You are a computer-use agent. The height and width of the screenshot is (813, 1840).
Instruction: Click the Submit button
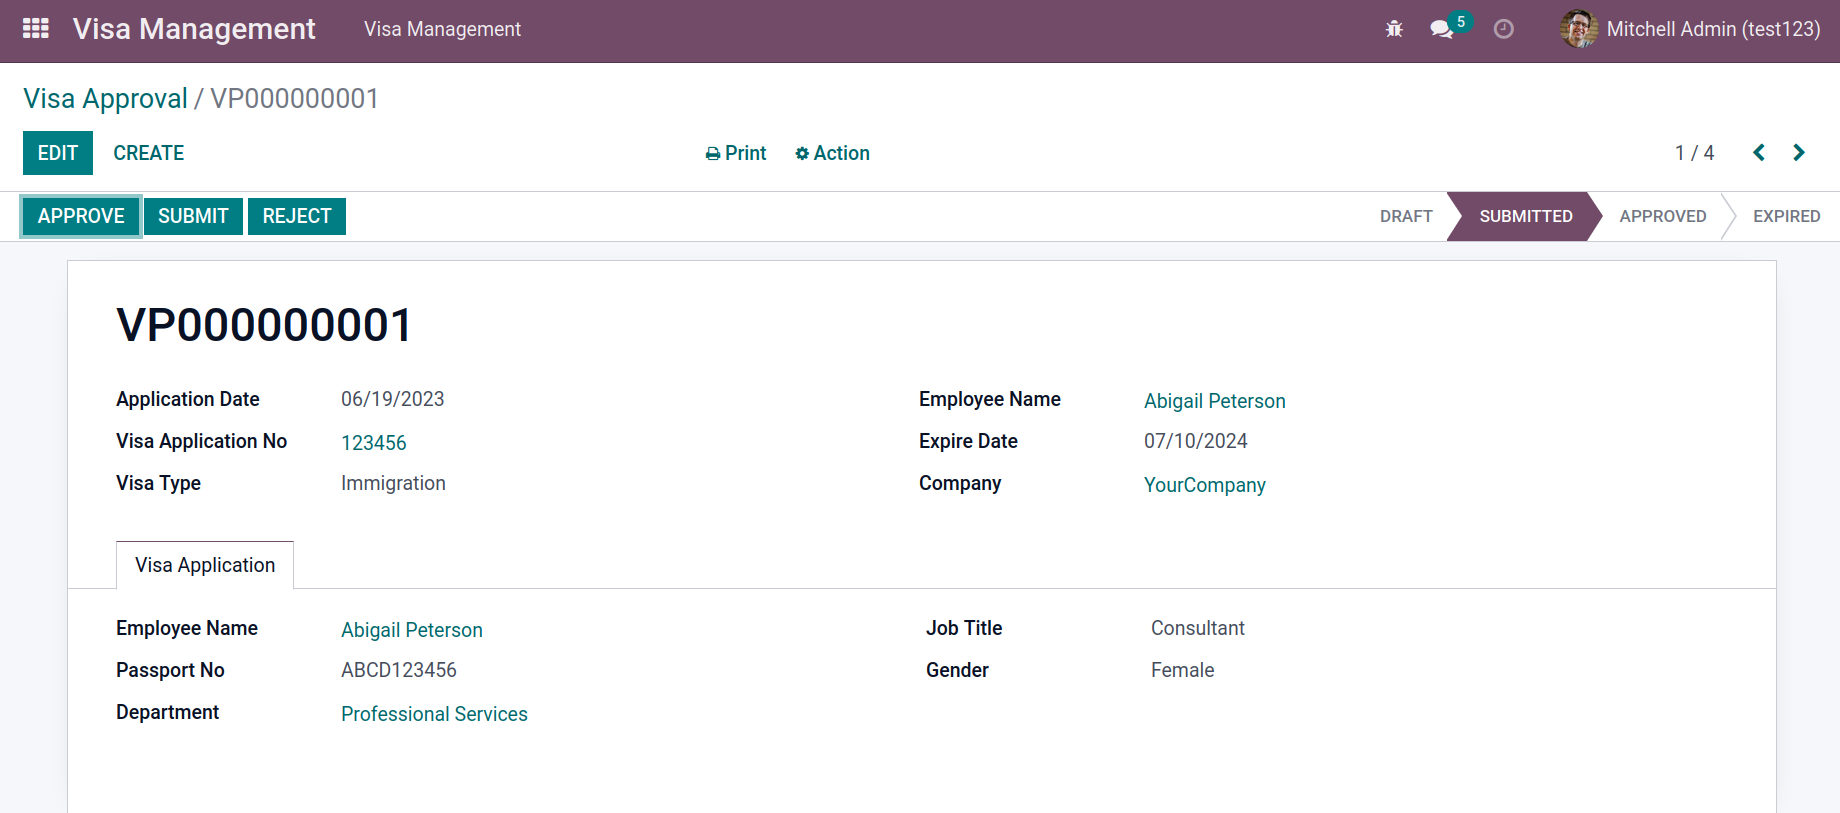193,216
